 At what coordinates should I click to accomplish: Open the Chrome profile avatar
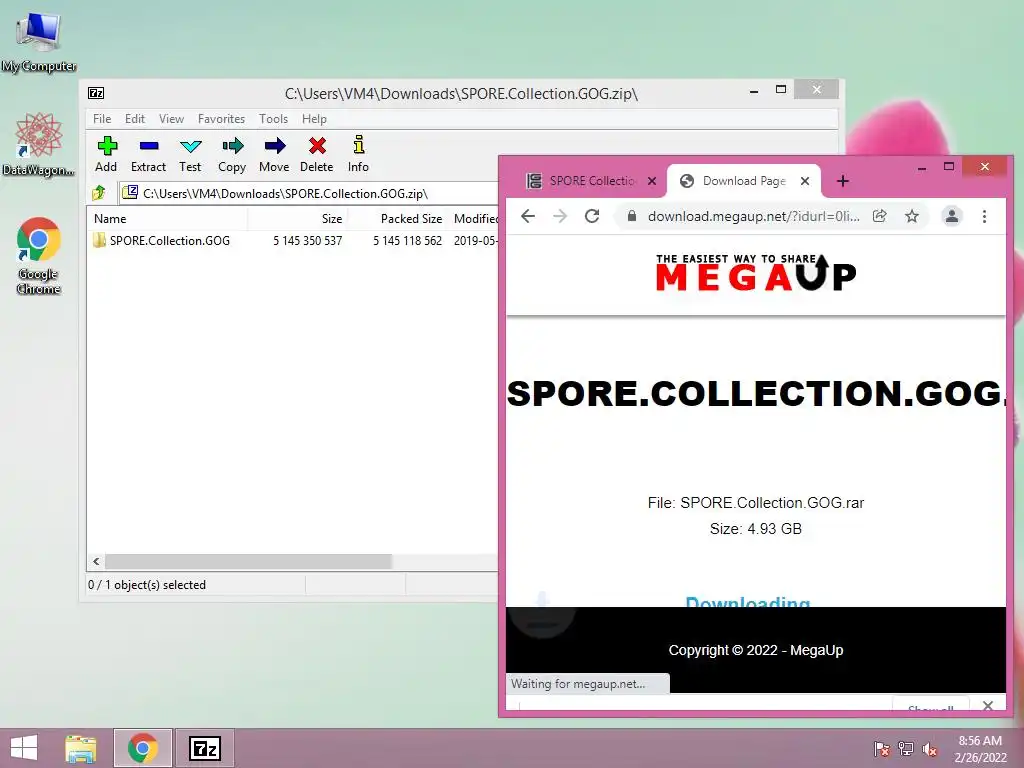click(x=952, y=216)
